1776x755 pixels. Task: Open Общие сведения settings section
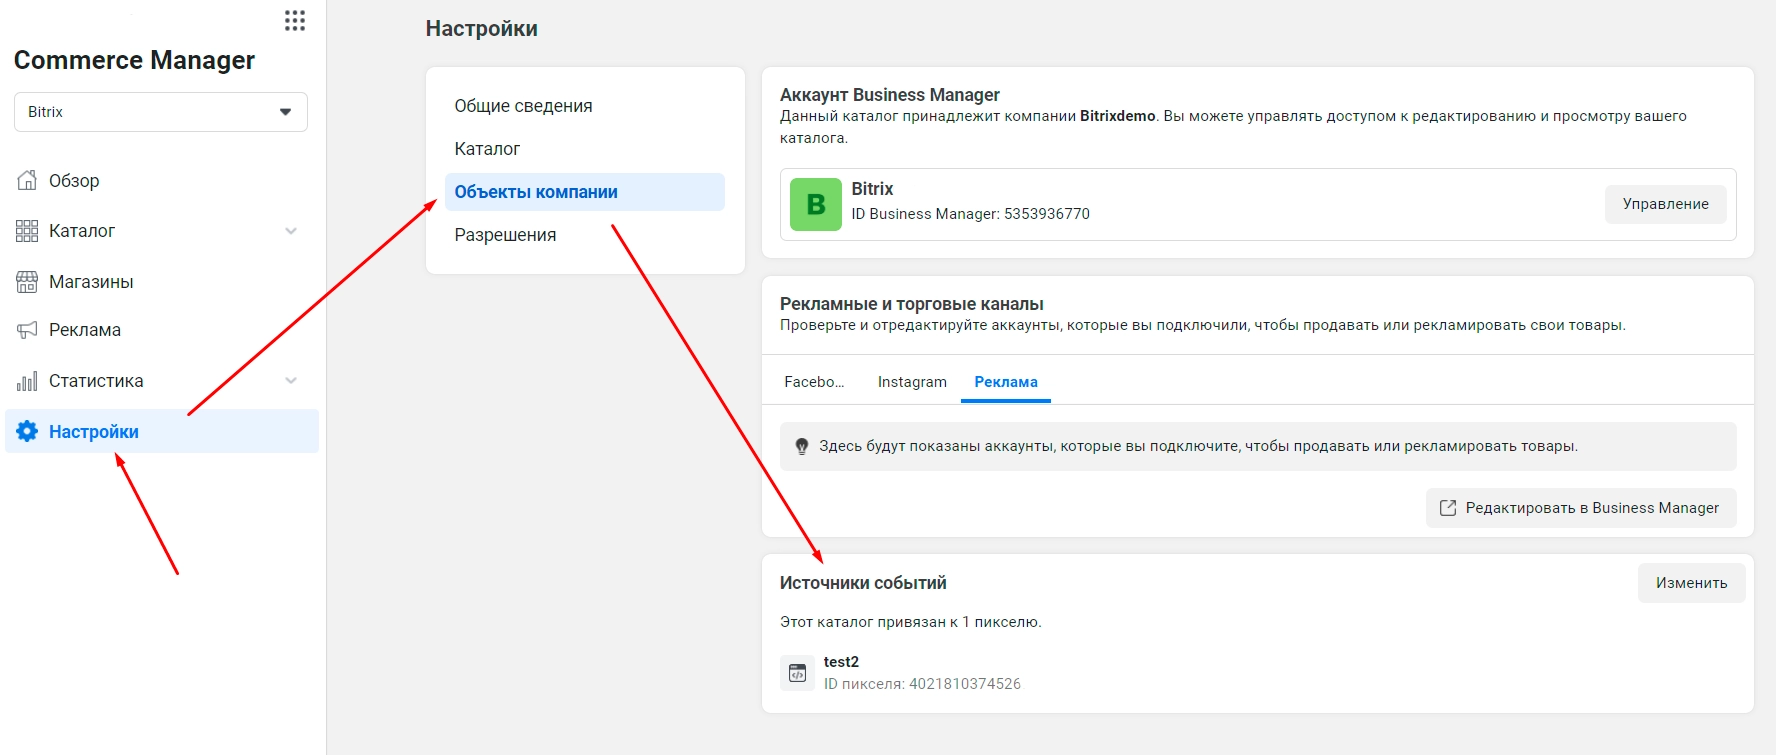point(585,106)
